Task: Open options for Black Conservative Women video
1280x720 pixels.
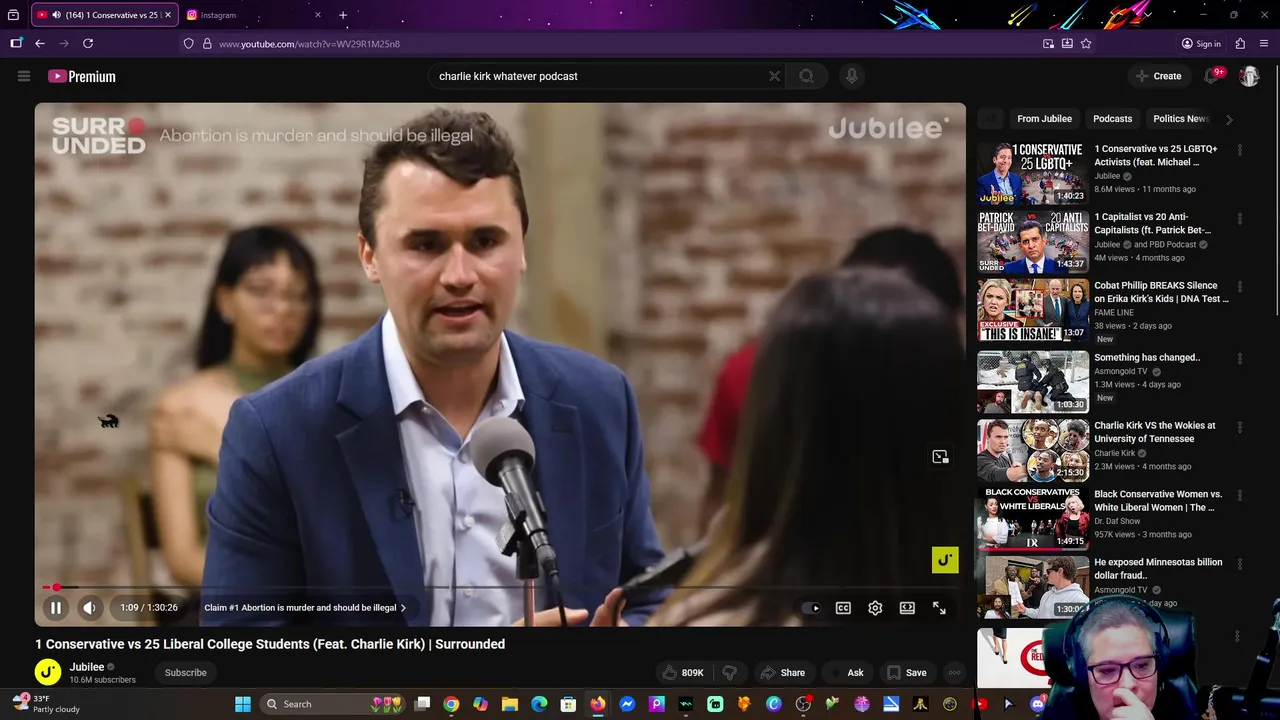Action: 1240,496
